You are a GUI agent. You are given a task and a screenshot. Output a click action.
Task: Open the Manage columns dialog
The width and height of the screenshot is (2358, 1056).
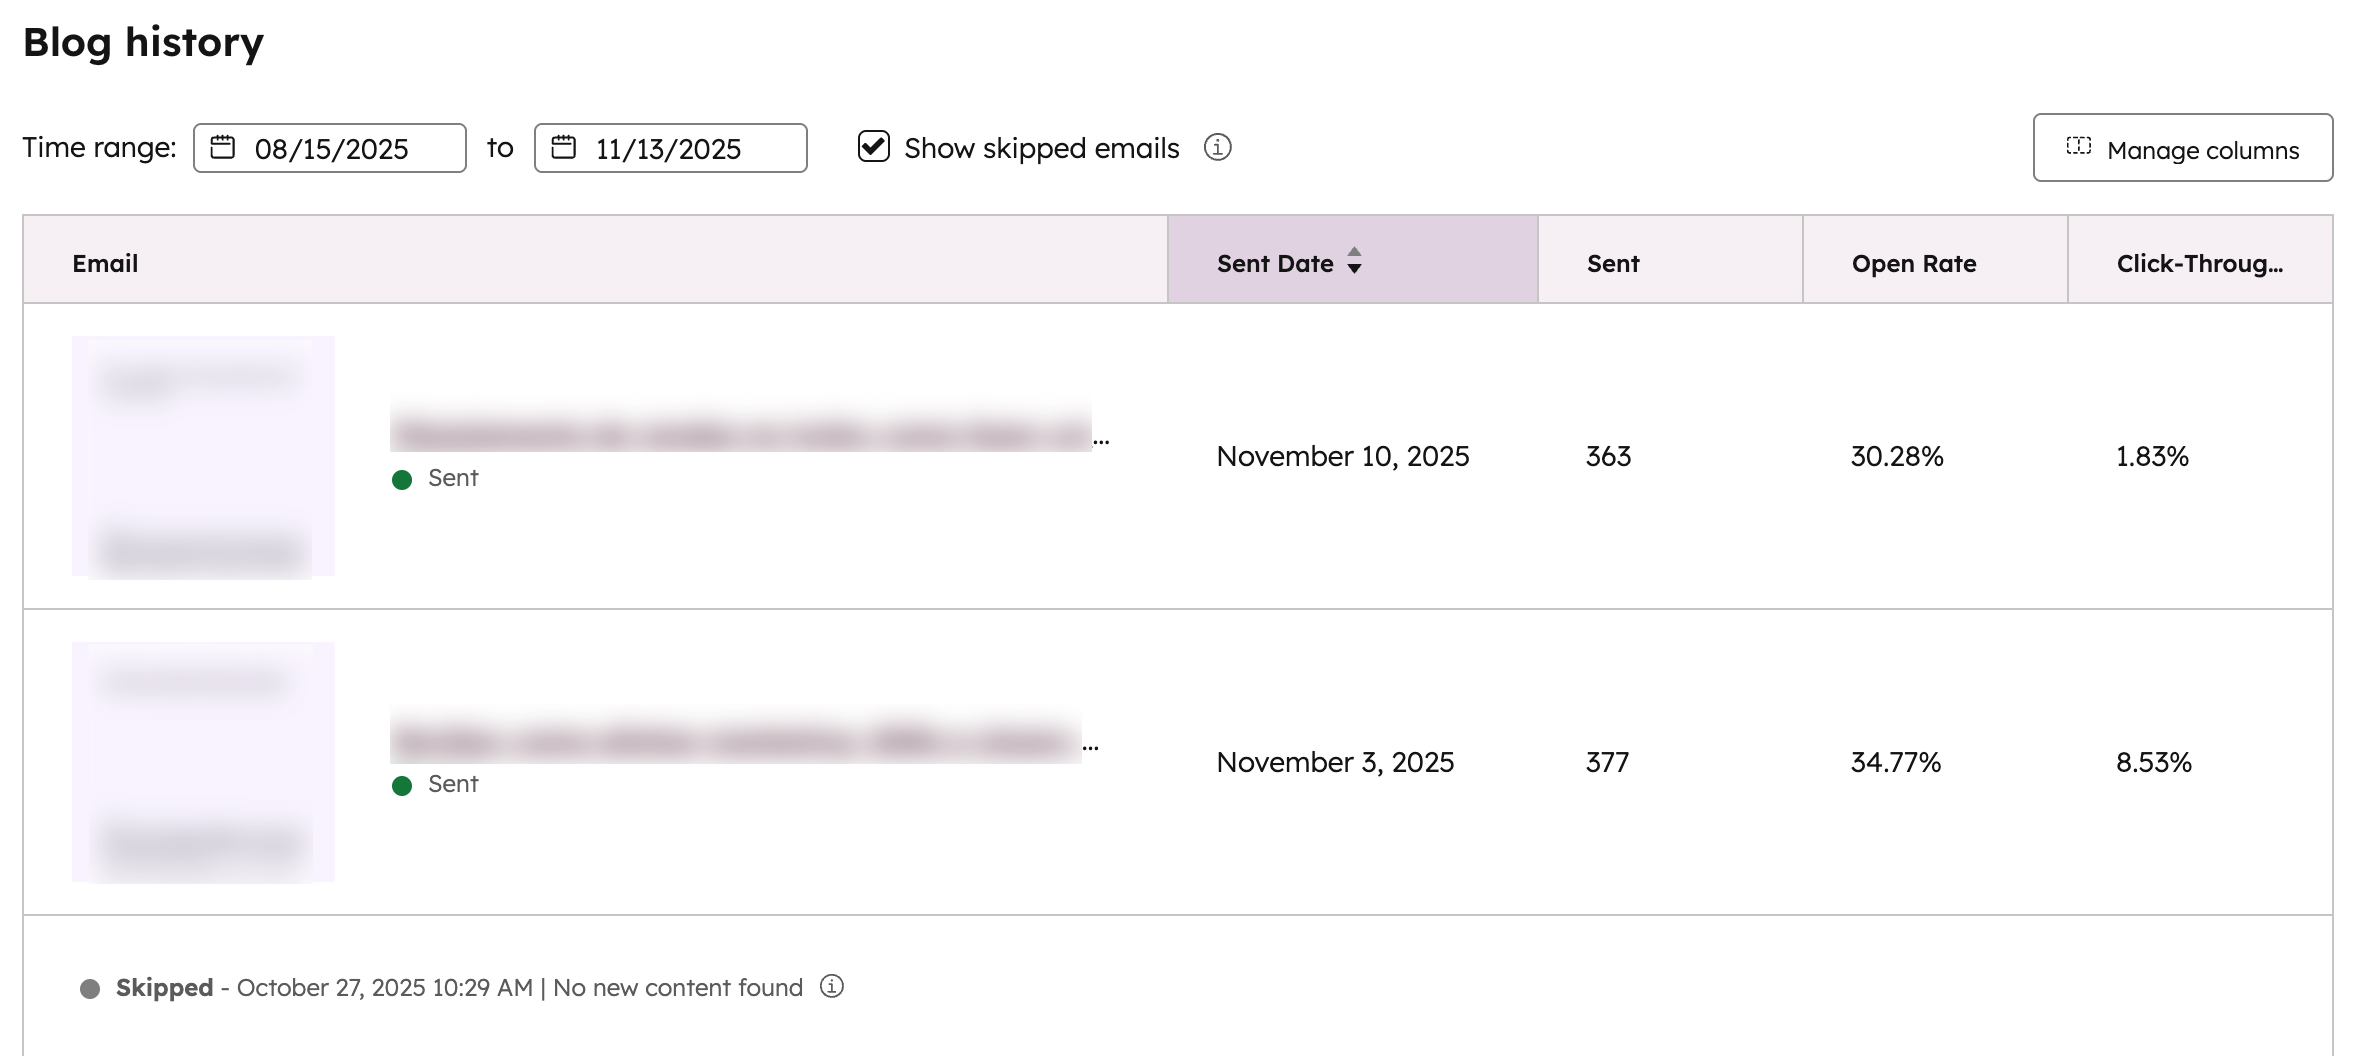(x=2183, y=147)
